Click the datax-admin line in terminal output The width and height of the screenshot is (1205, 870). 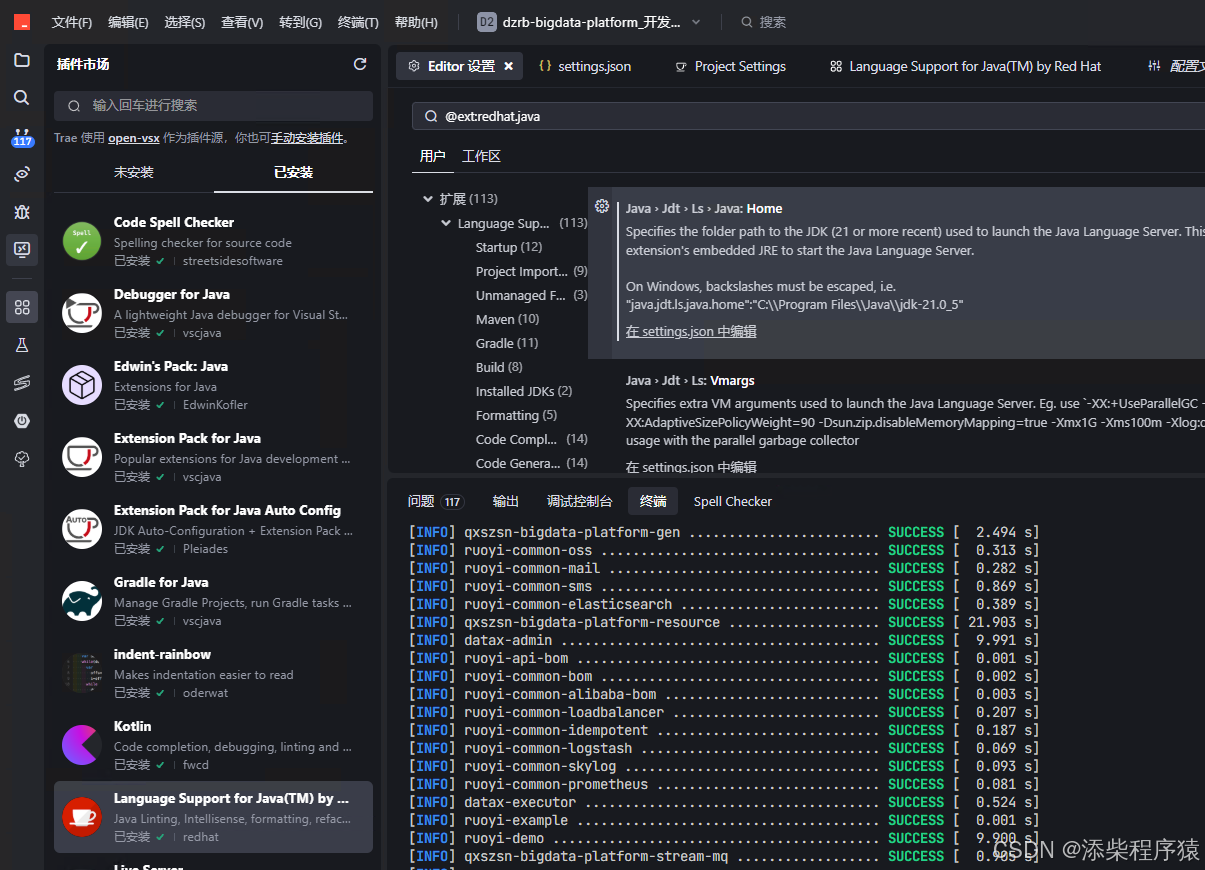[x=724, y=640]
